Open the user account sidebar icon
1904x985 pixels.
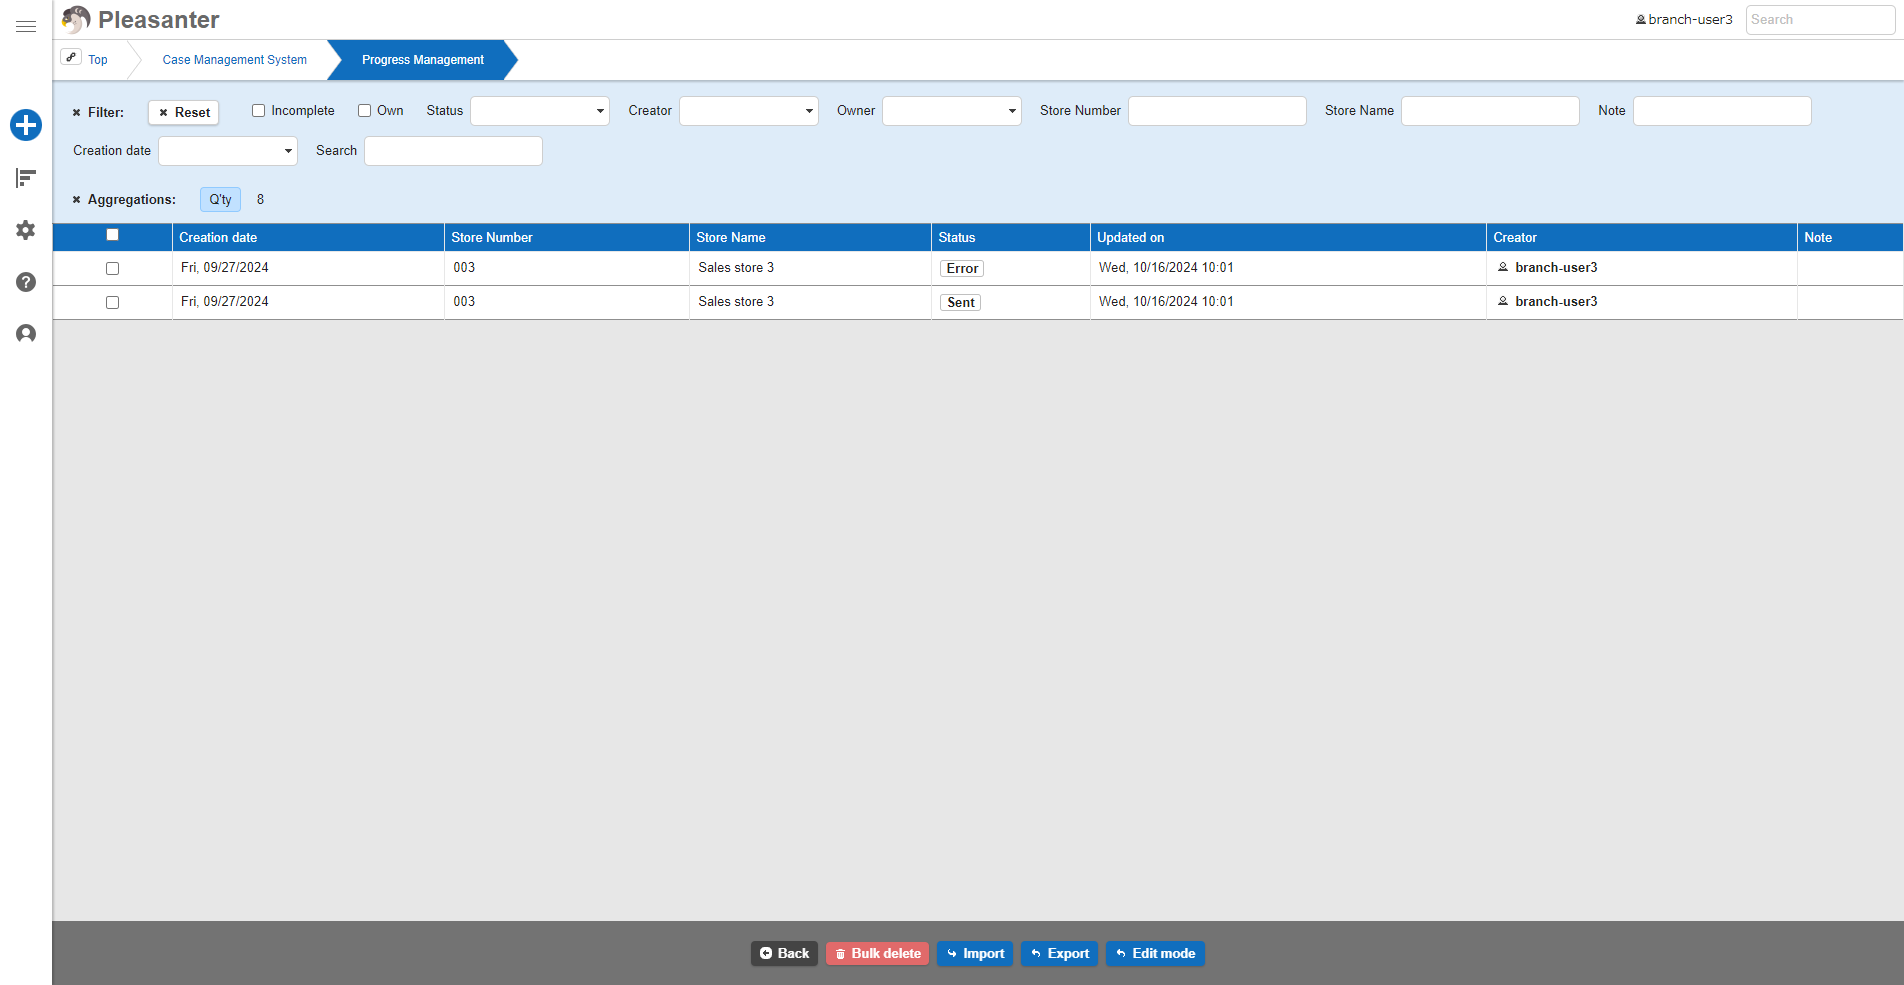(26, 334)
